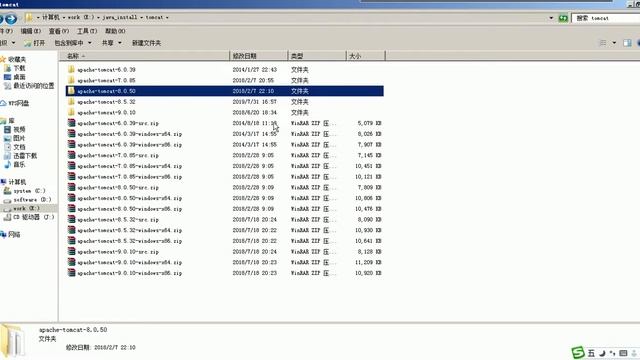
Task: Expand the arrow after tomcat in the breadcrumb
Action: coord(167,18)
